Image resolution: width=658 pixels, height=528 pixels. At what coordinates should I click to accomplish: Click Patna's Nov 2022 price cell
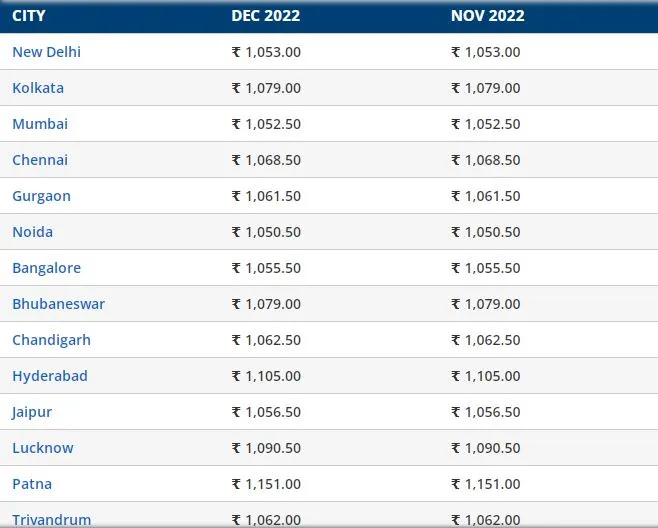486,484
